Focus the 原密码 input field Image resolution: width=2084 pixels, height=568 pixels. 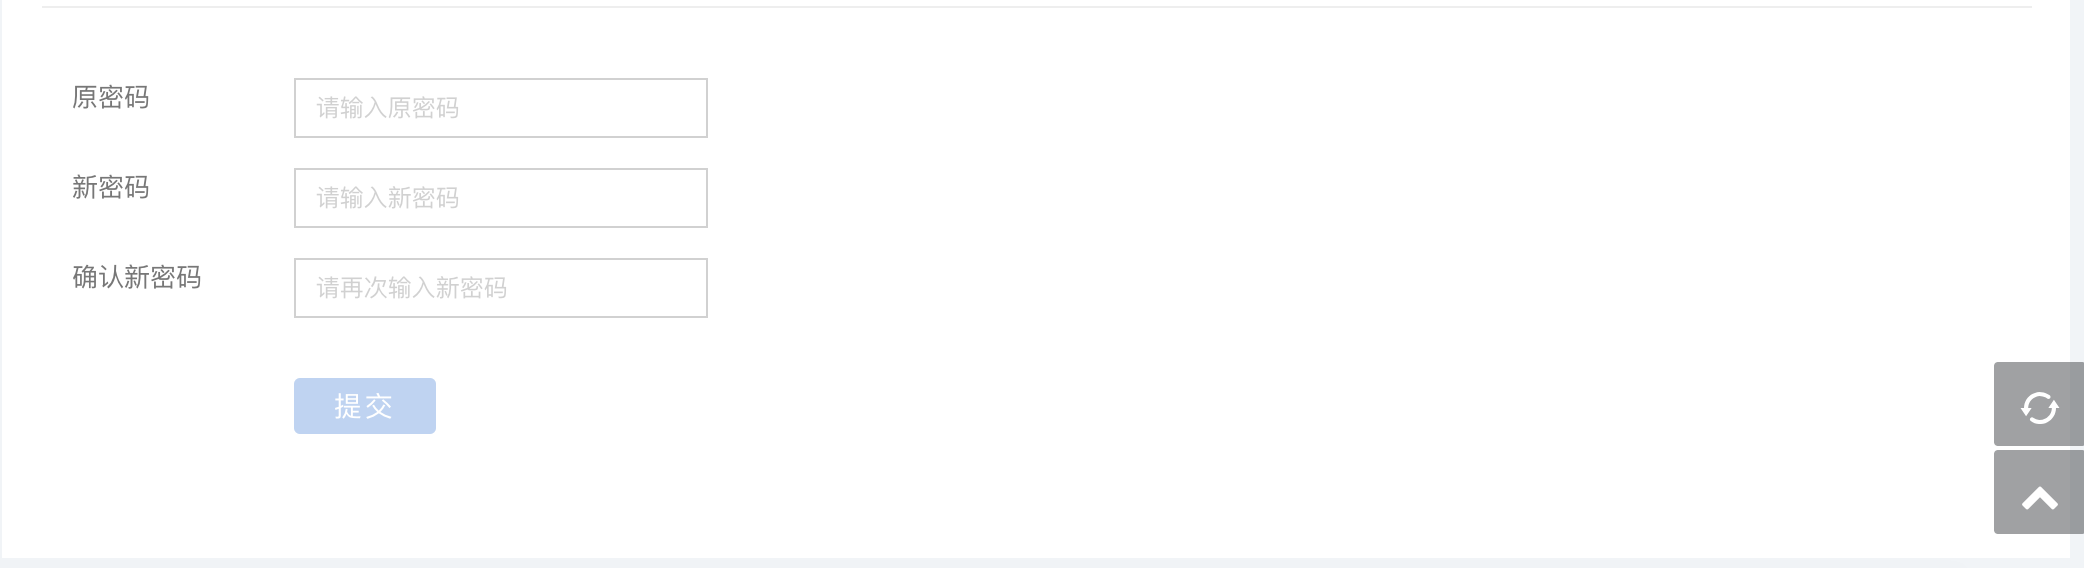[500, 108]
